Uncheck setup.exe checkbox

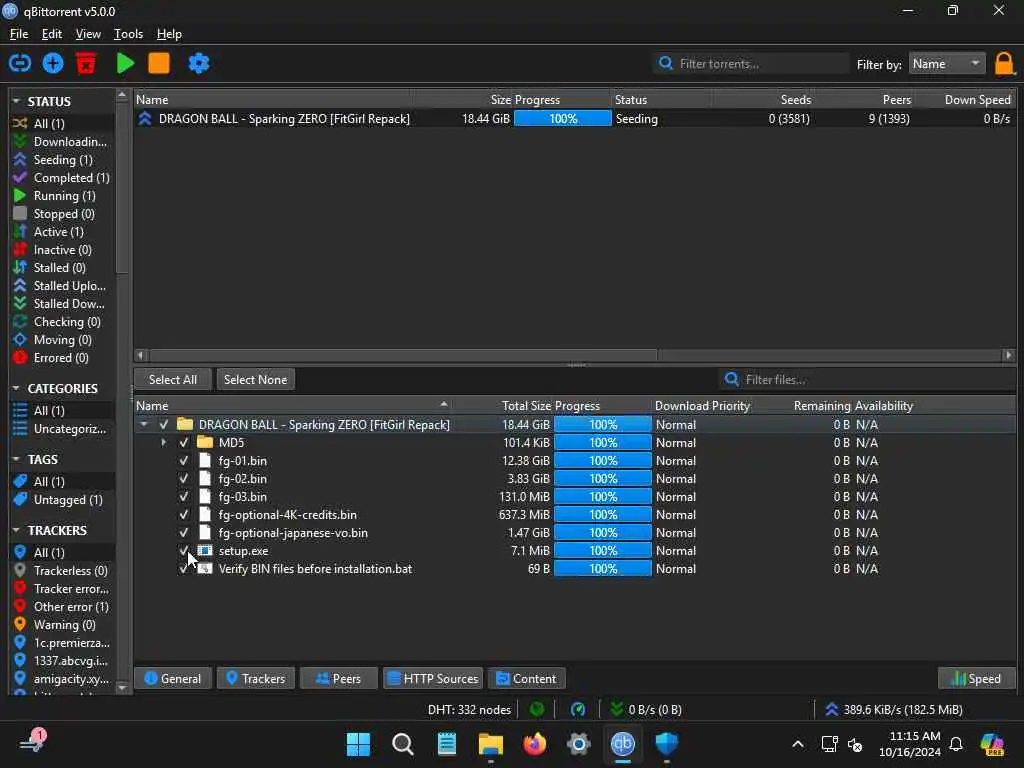pyautogui.click(x=184, y=551)
